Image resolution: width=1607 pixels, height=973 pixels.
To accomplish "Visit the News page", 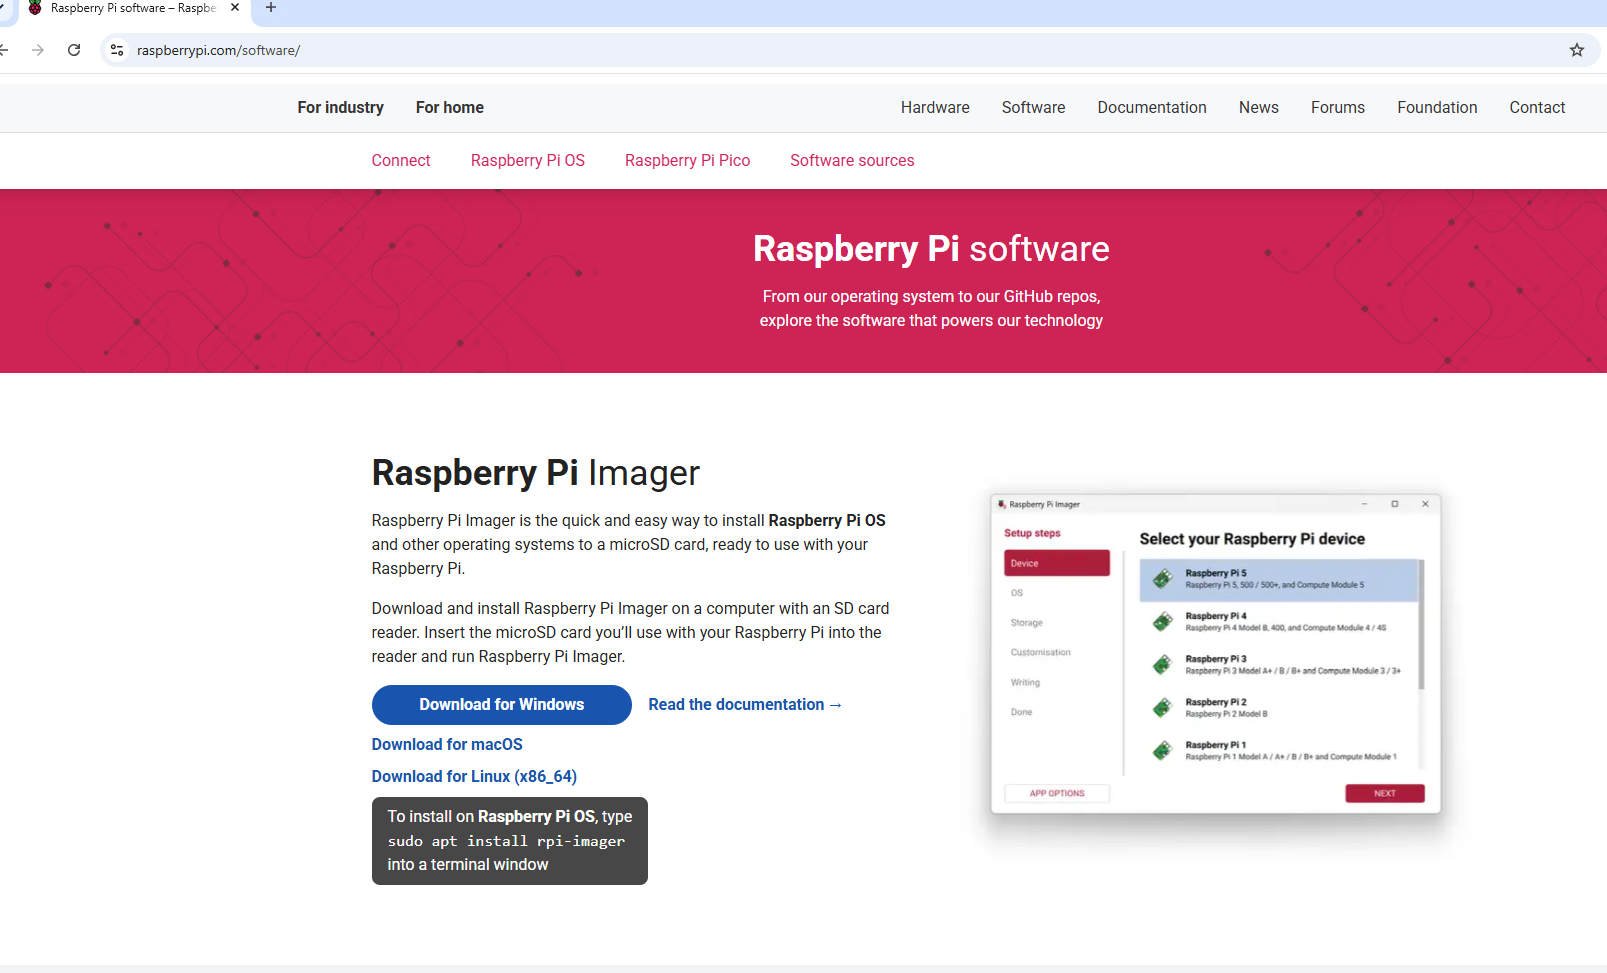I will (1259, 107).
